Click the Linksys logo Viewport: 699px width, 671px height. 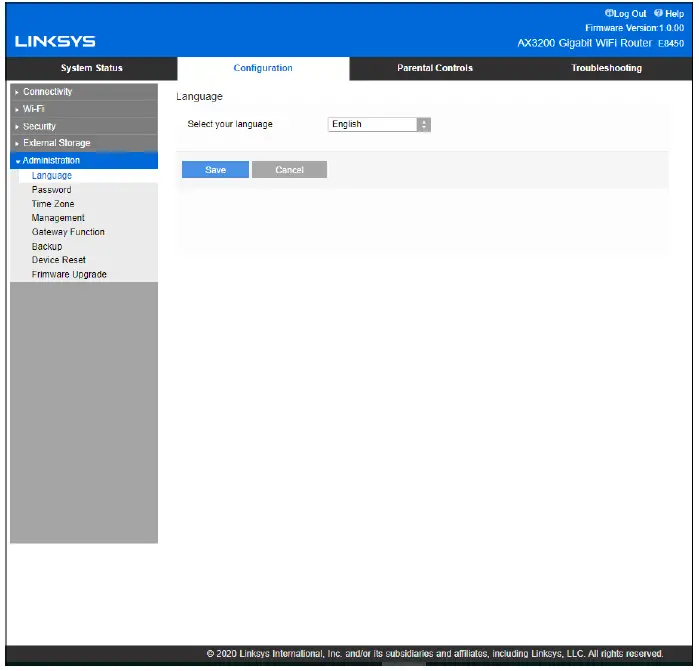click(55, 41)
